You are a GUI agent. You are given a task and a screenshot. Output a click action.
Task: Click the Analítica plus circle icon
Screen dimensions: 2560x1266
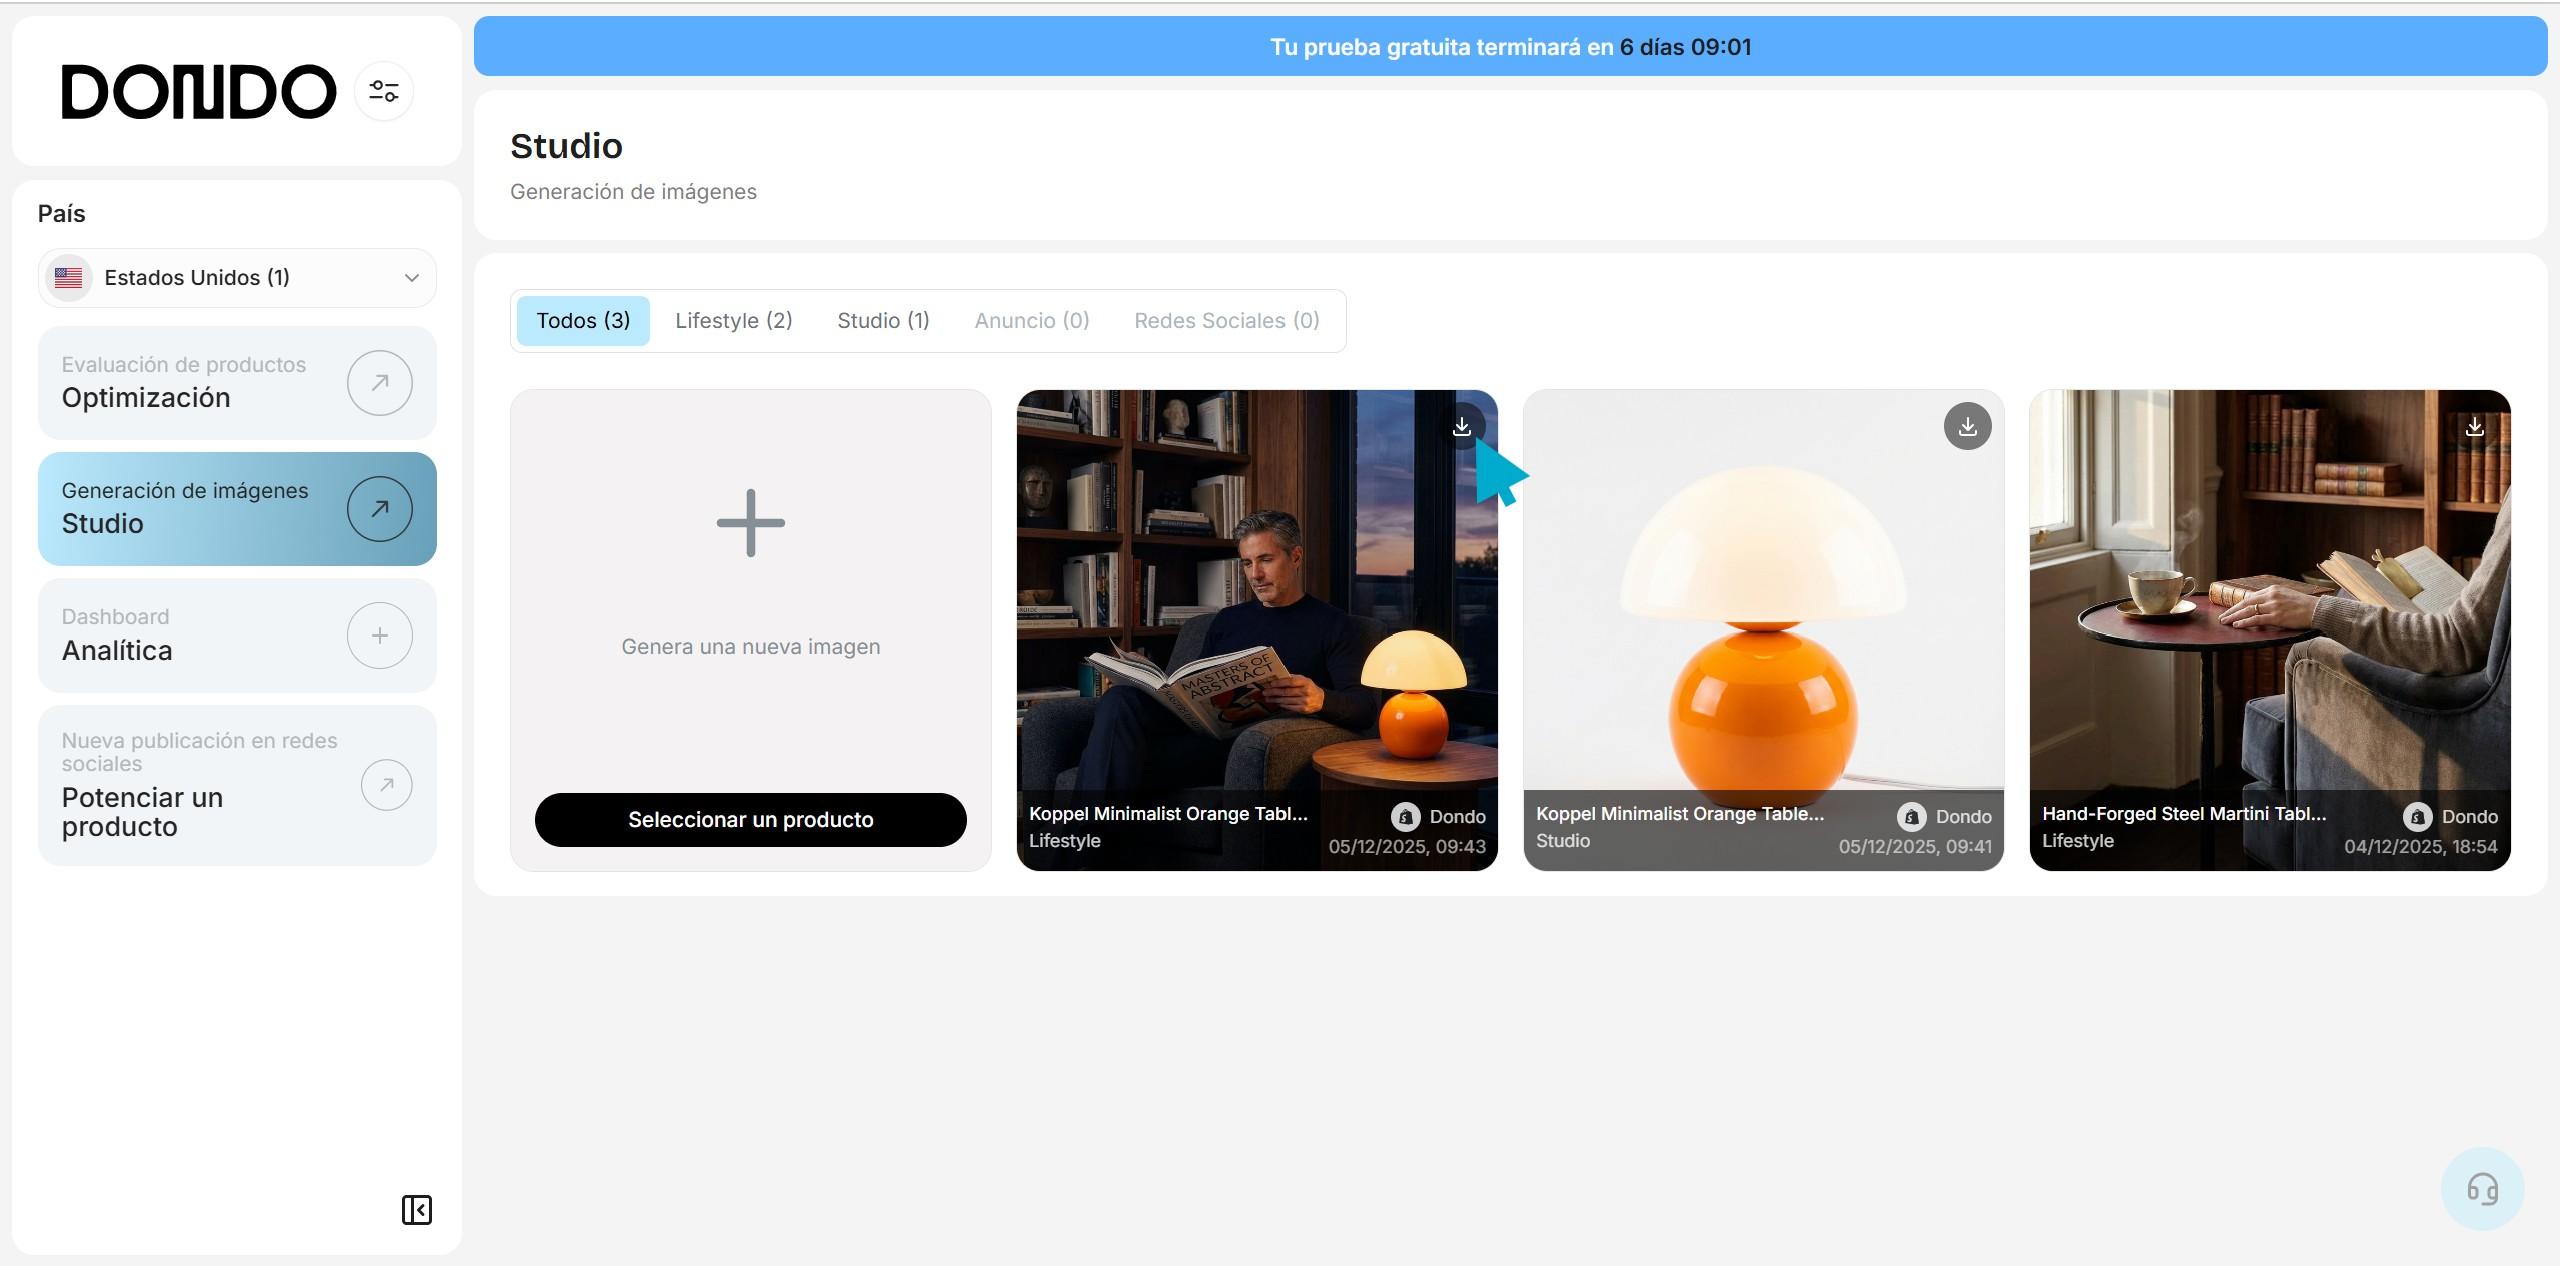[379, 635]
